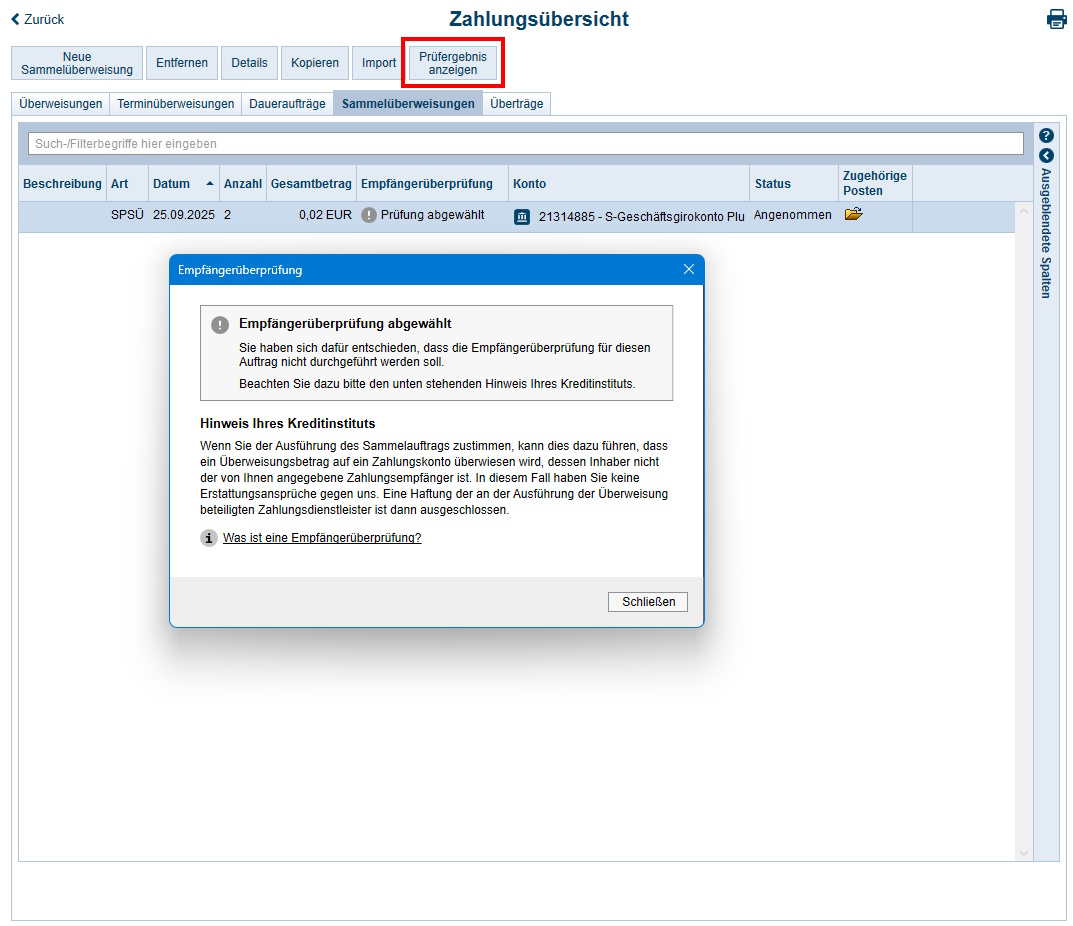Expand the Ausgeblendete Spalten side panel

(x=1046, y=156)
